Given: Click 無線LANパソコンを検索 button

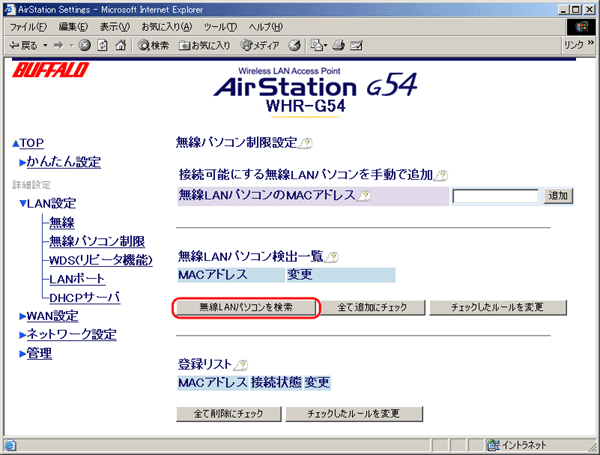Looking at the screenshot, I should point(246,307).
